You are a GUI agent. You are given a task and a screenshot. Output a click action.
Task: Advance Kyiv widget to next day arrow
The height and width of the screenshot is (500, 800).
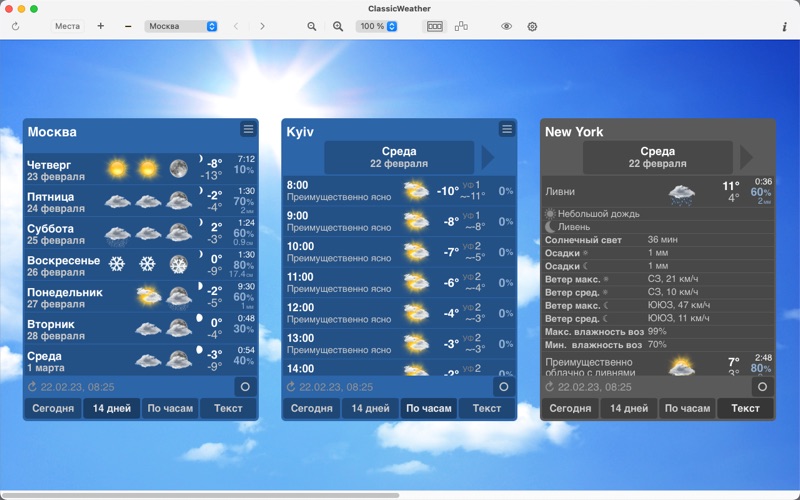point(488,158)
